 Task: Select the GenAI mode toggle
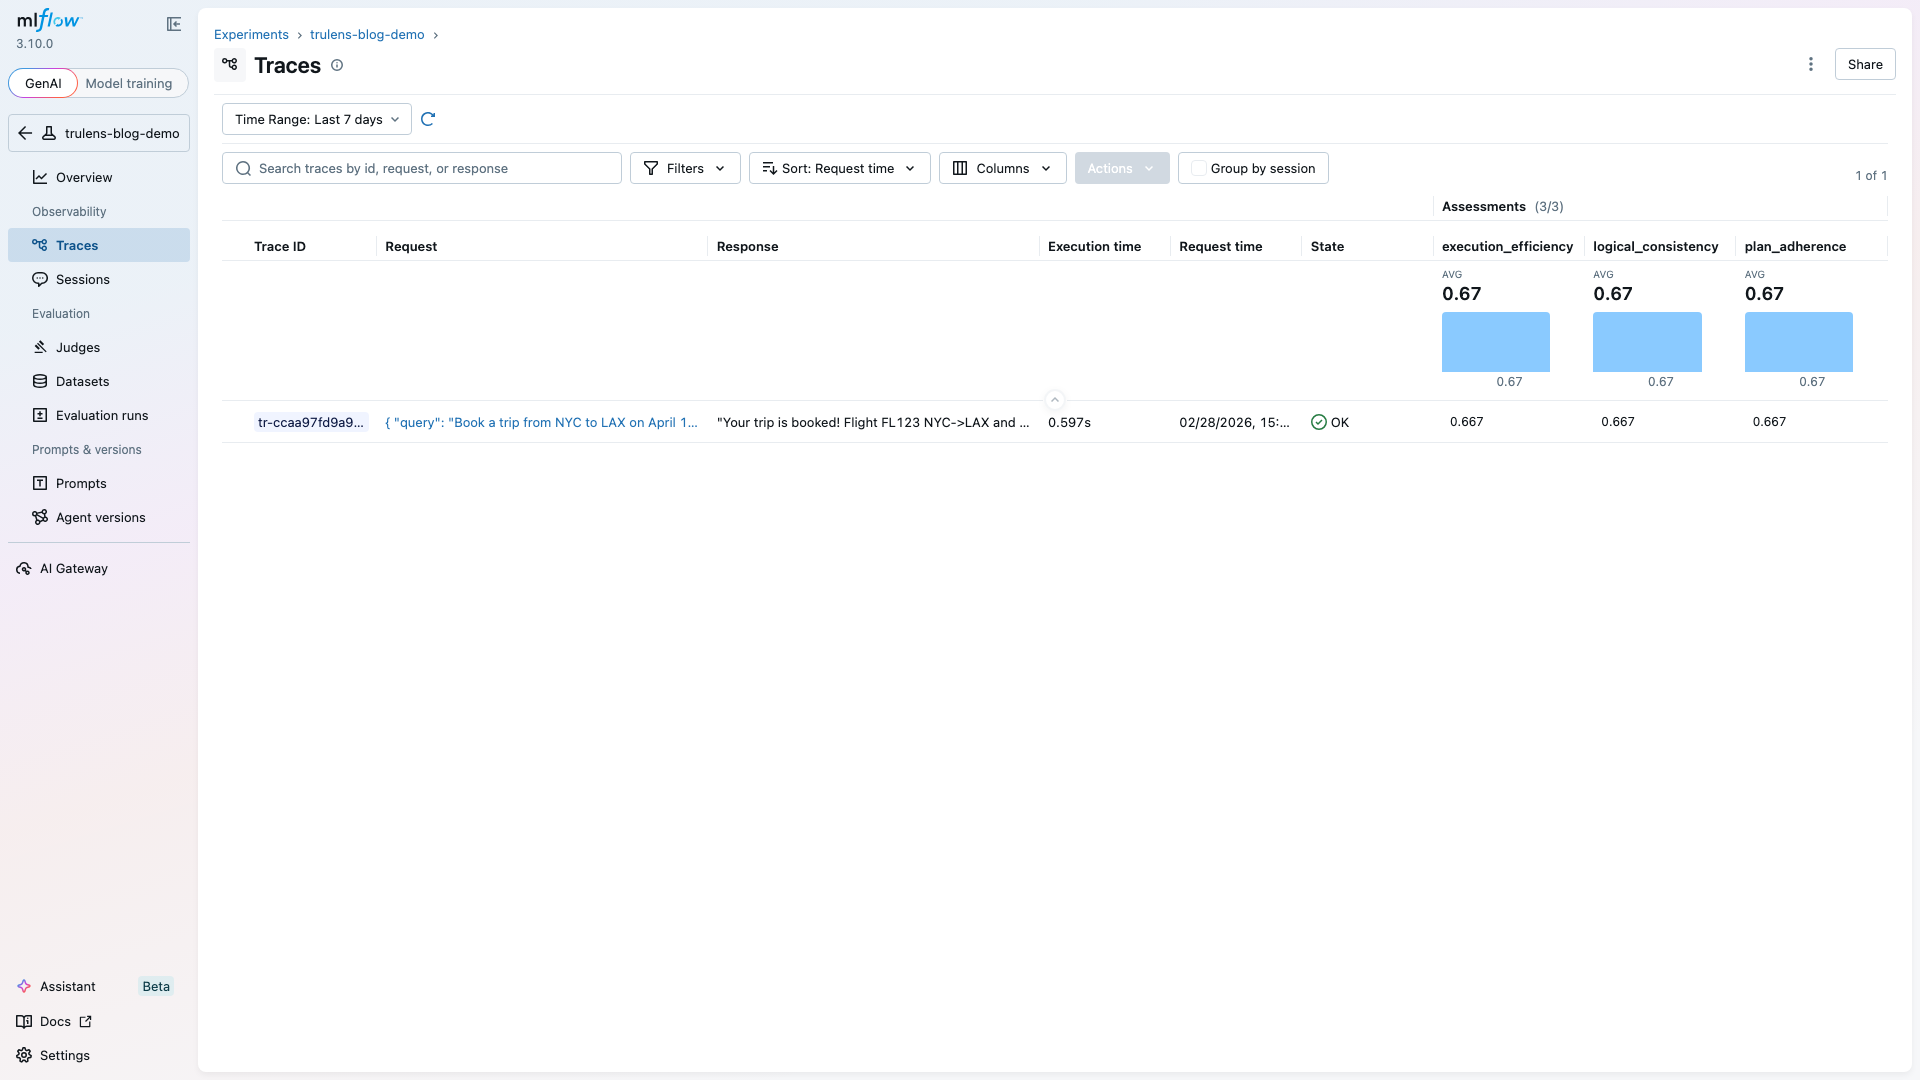(43, 83)
